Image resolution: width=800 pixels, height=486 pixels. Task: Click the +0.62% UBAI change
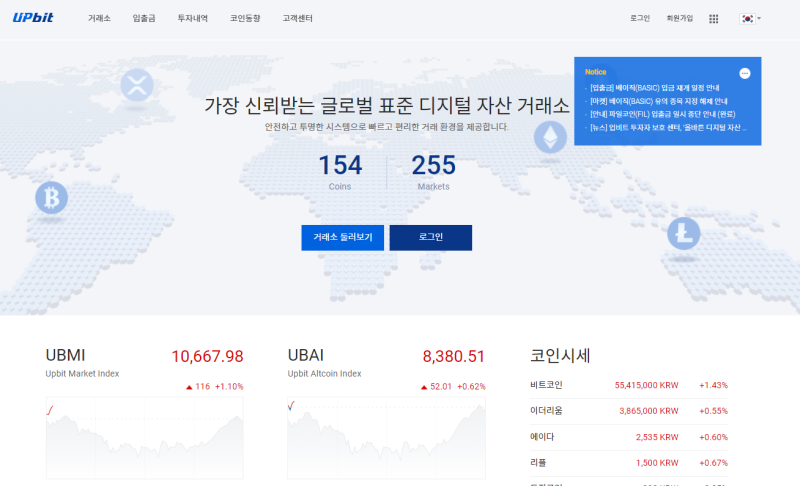[471, 387]
